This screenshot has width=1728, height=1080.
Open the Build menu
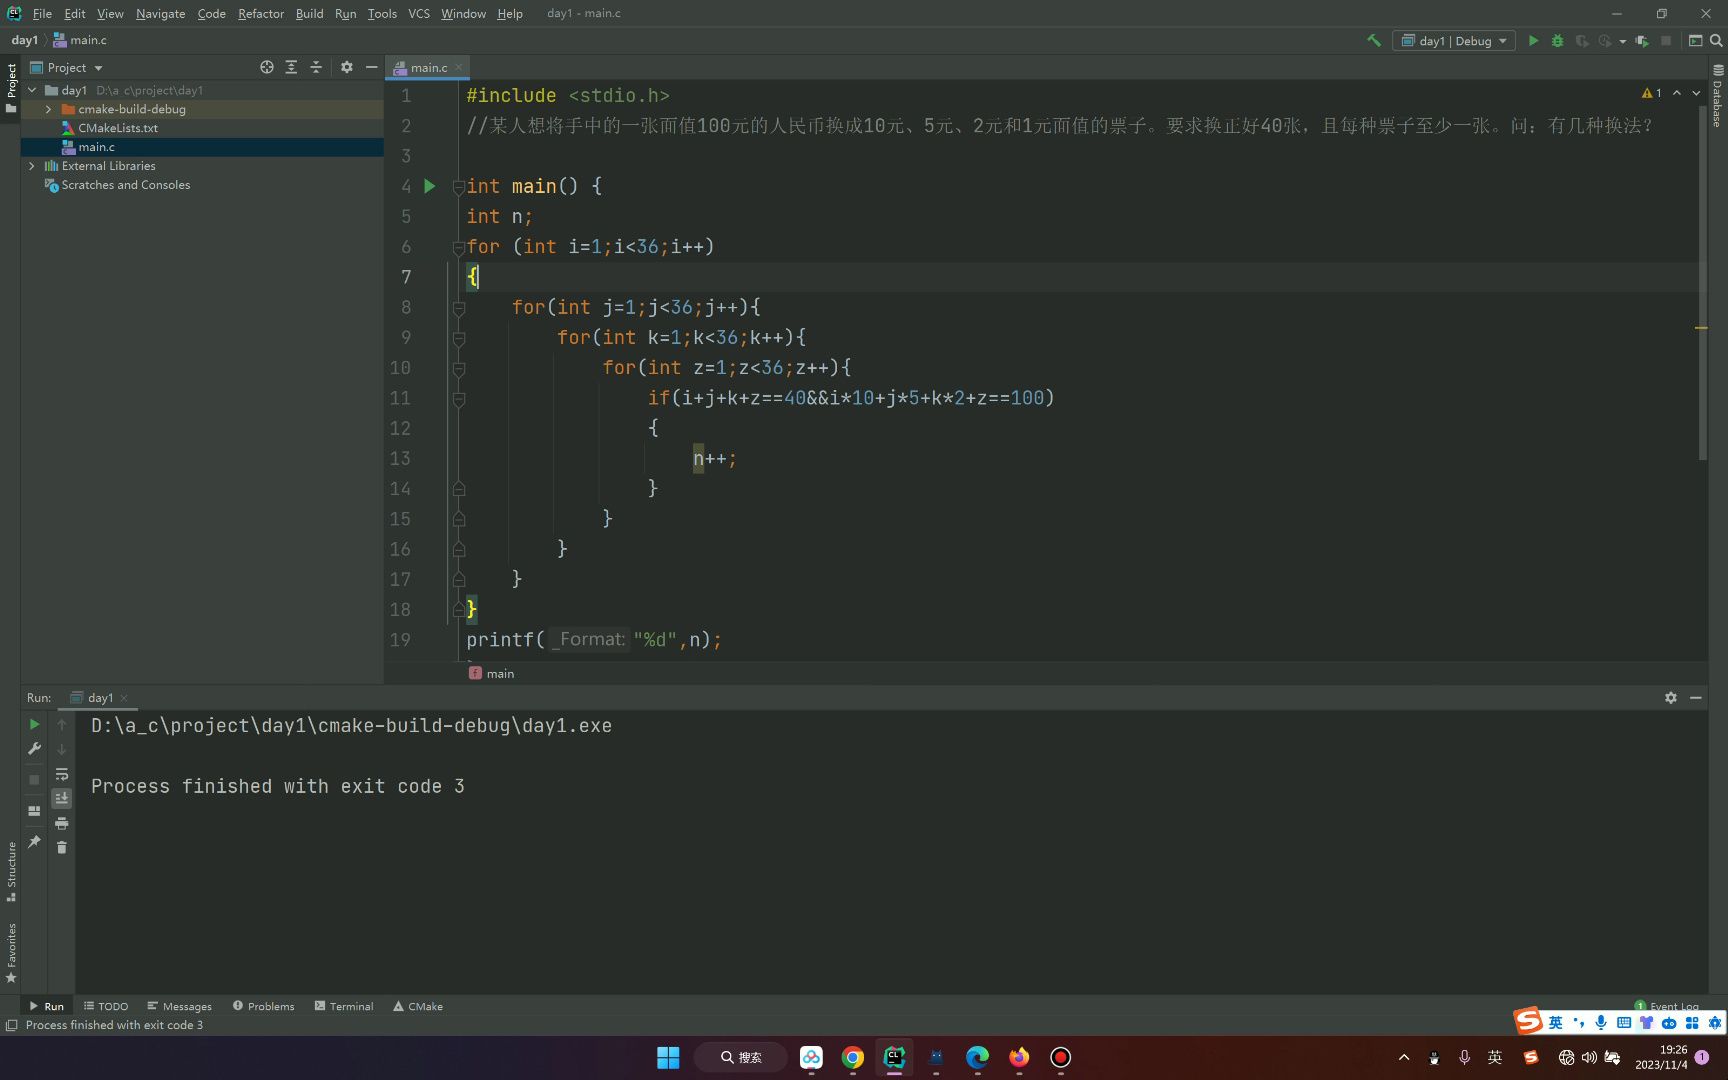tap(309, 13)
